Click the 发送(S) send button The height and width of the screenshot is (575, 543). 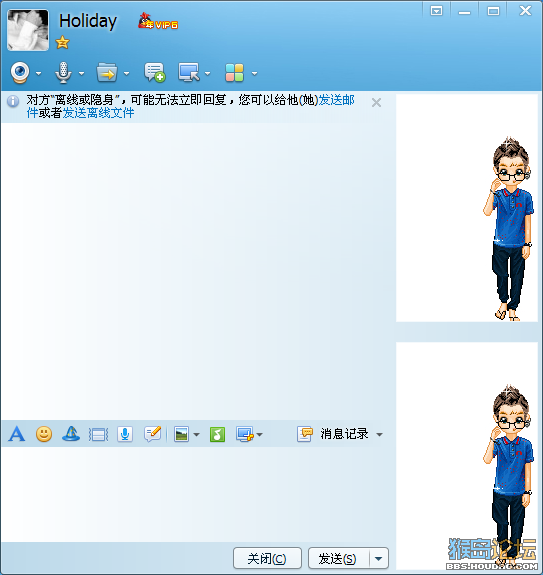coord(338,559)
